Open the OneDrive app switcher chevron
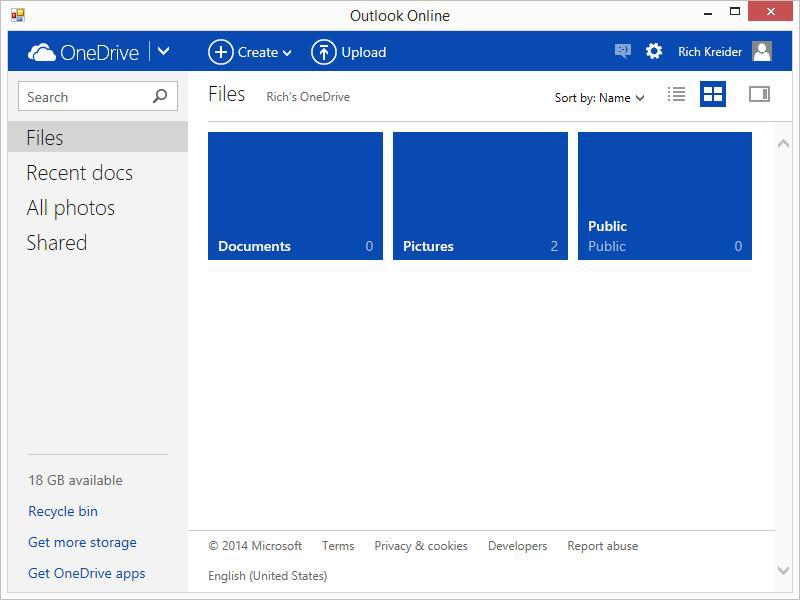This screenshot has width=800, height=600. coord(163,51)
